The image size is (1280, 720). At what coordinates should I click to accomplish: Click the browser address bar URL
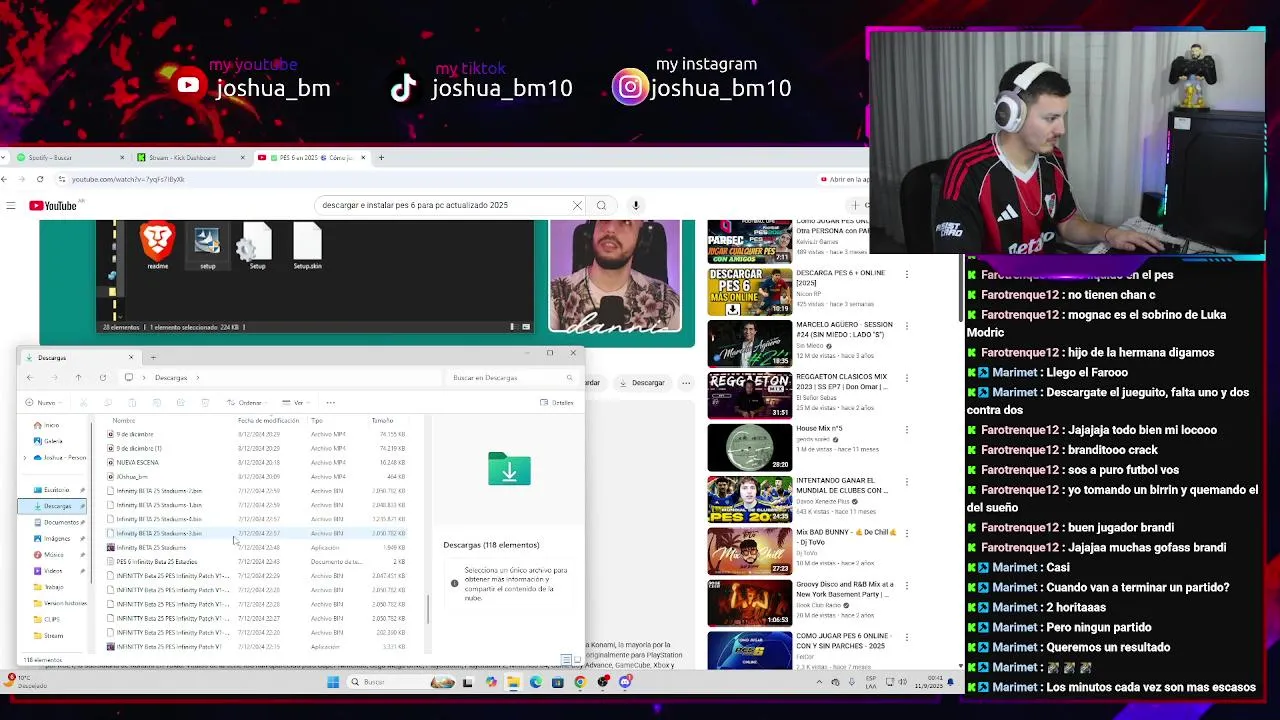point(128,179)
